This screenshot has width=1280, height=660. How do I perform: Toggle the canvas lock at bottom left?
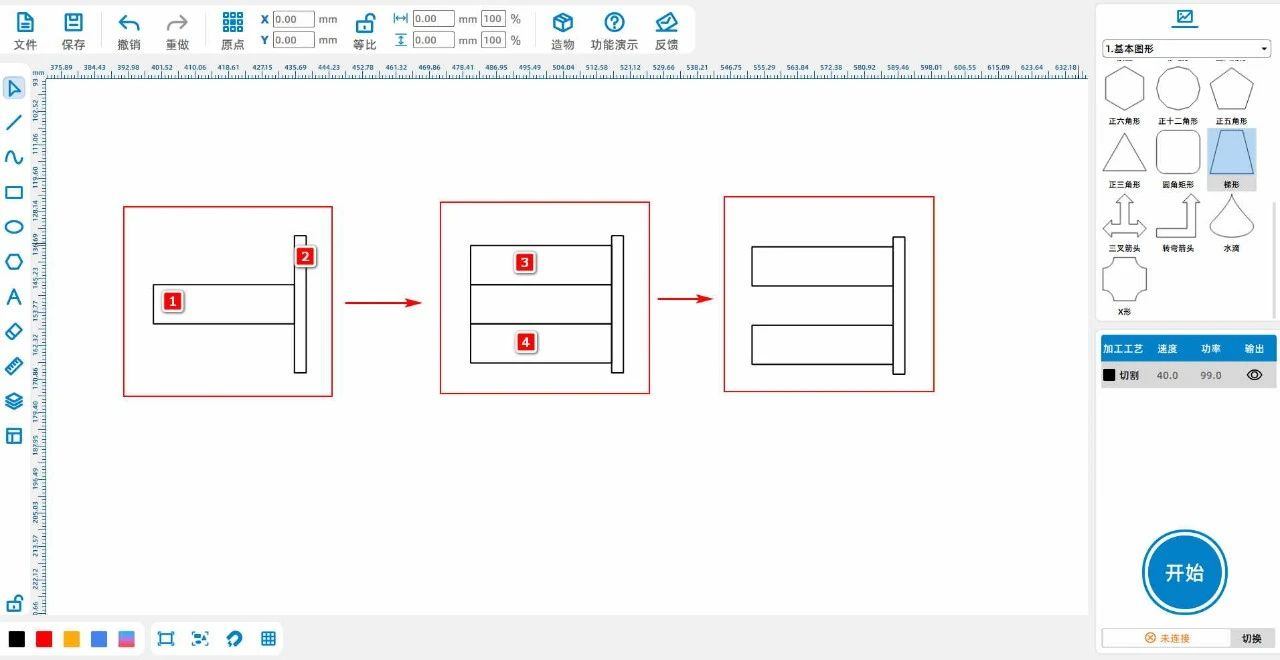point(14,604)
